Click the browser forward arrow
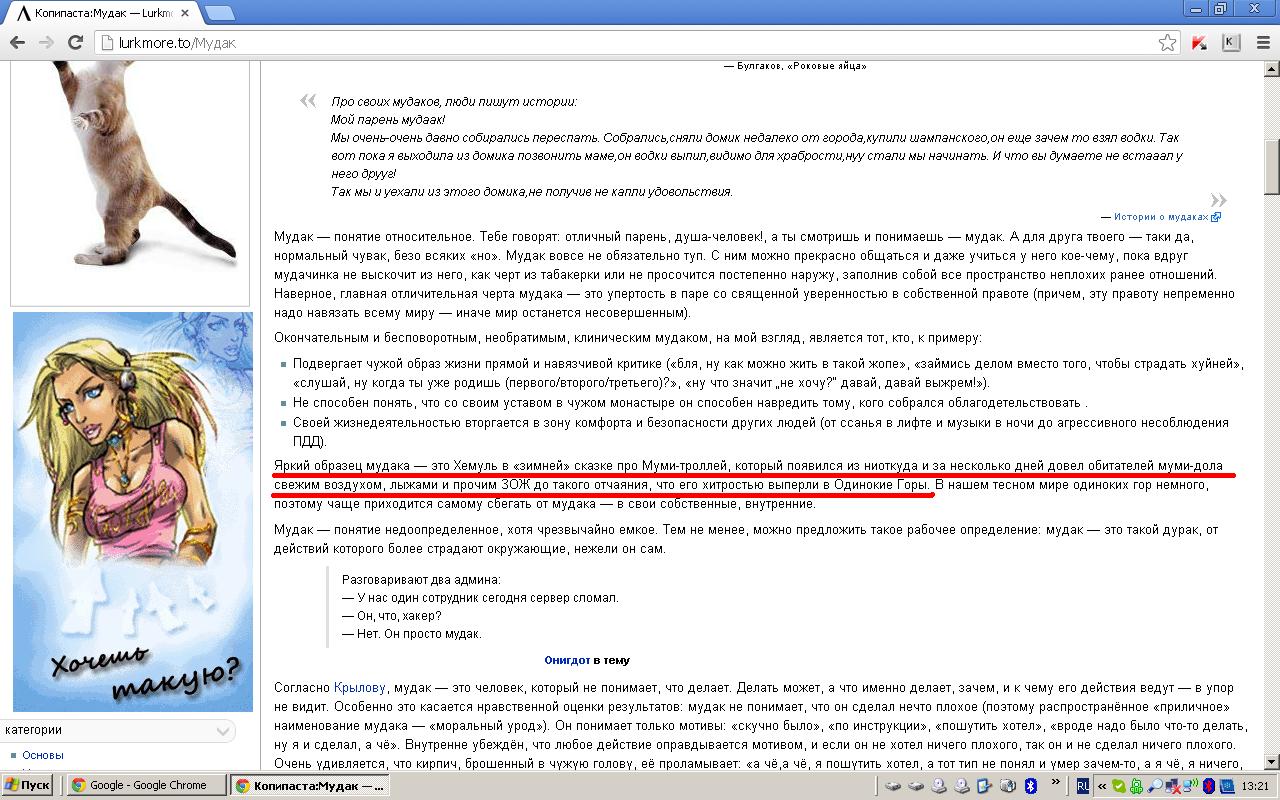Screen dimensions: 1280x800 pos(46,42)
